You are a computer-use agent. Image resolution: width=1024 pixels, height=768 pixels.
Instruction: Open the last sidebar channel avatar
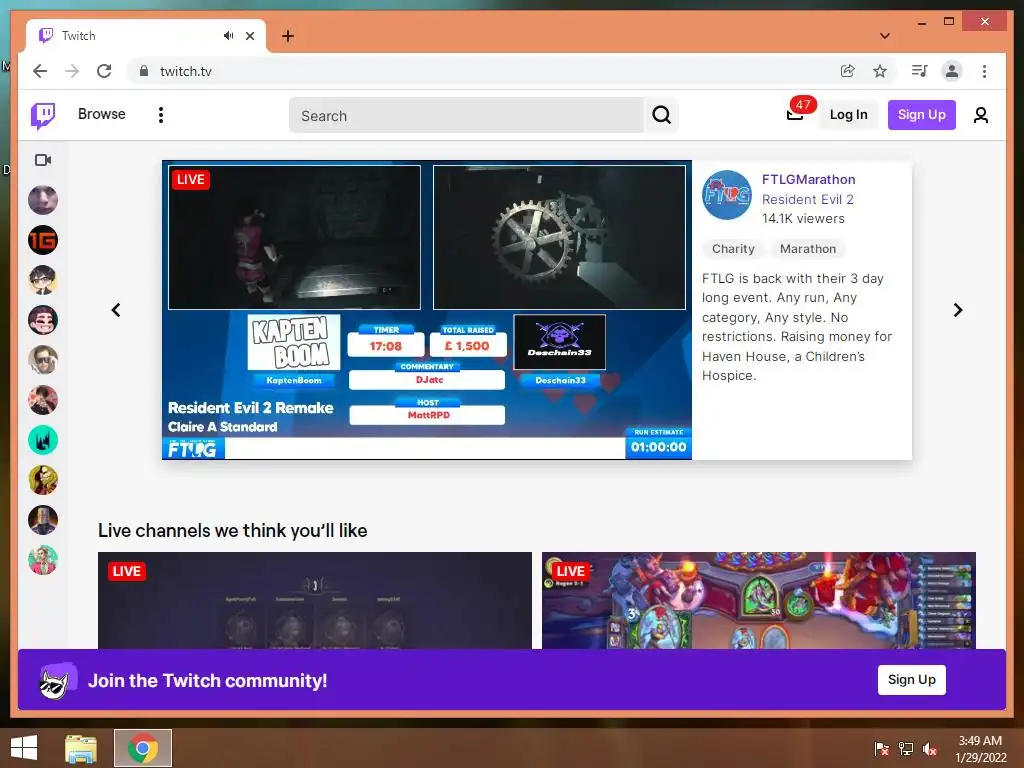click(43, 560)
